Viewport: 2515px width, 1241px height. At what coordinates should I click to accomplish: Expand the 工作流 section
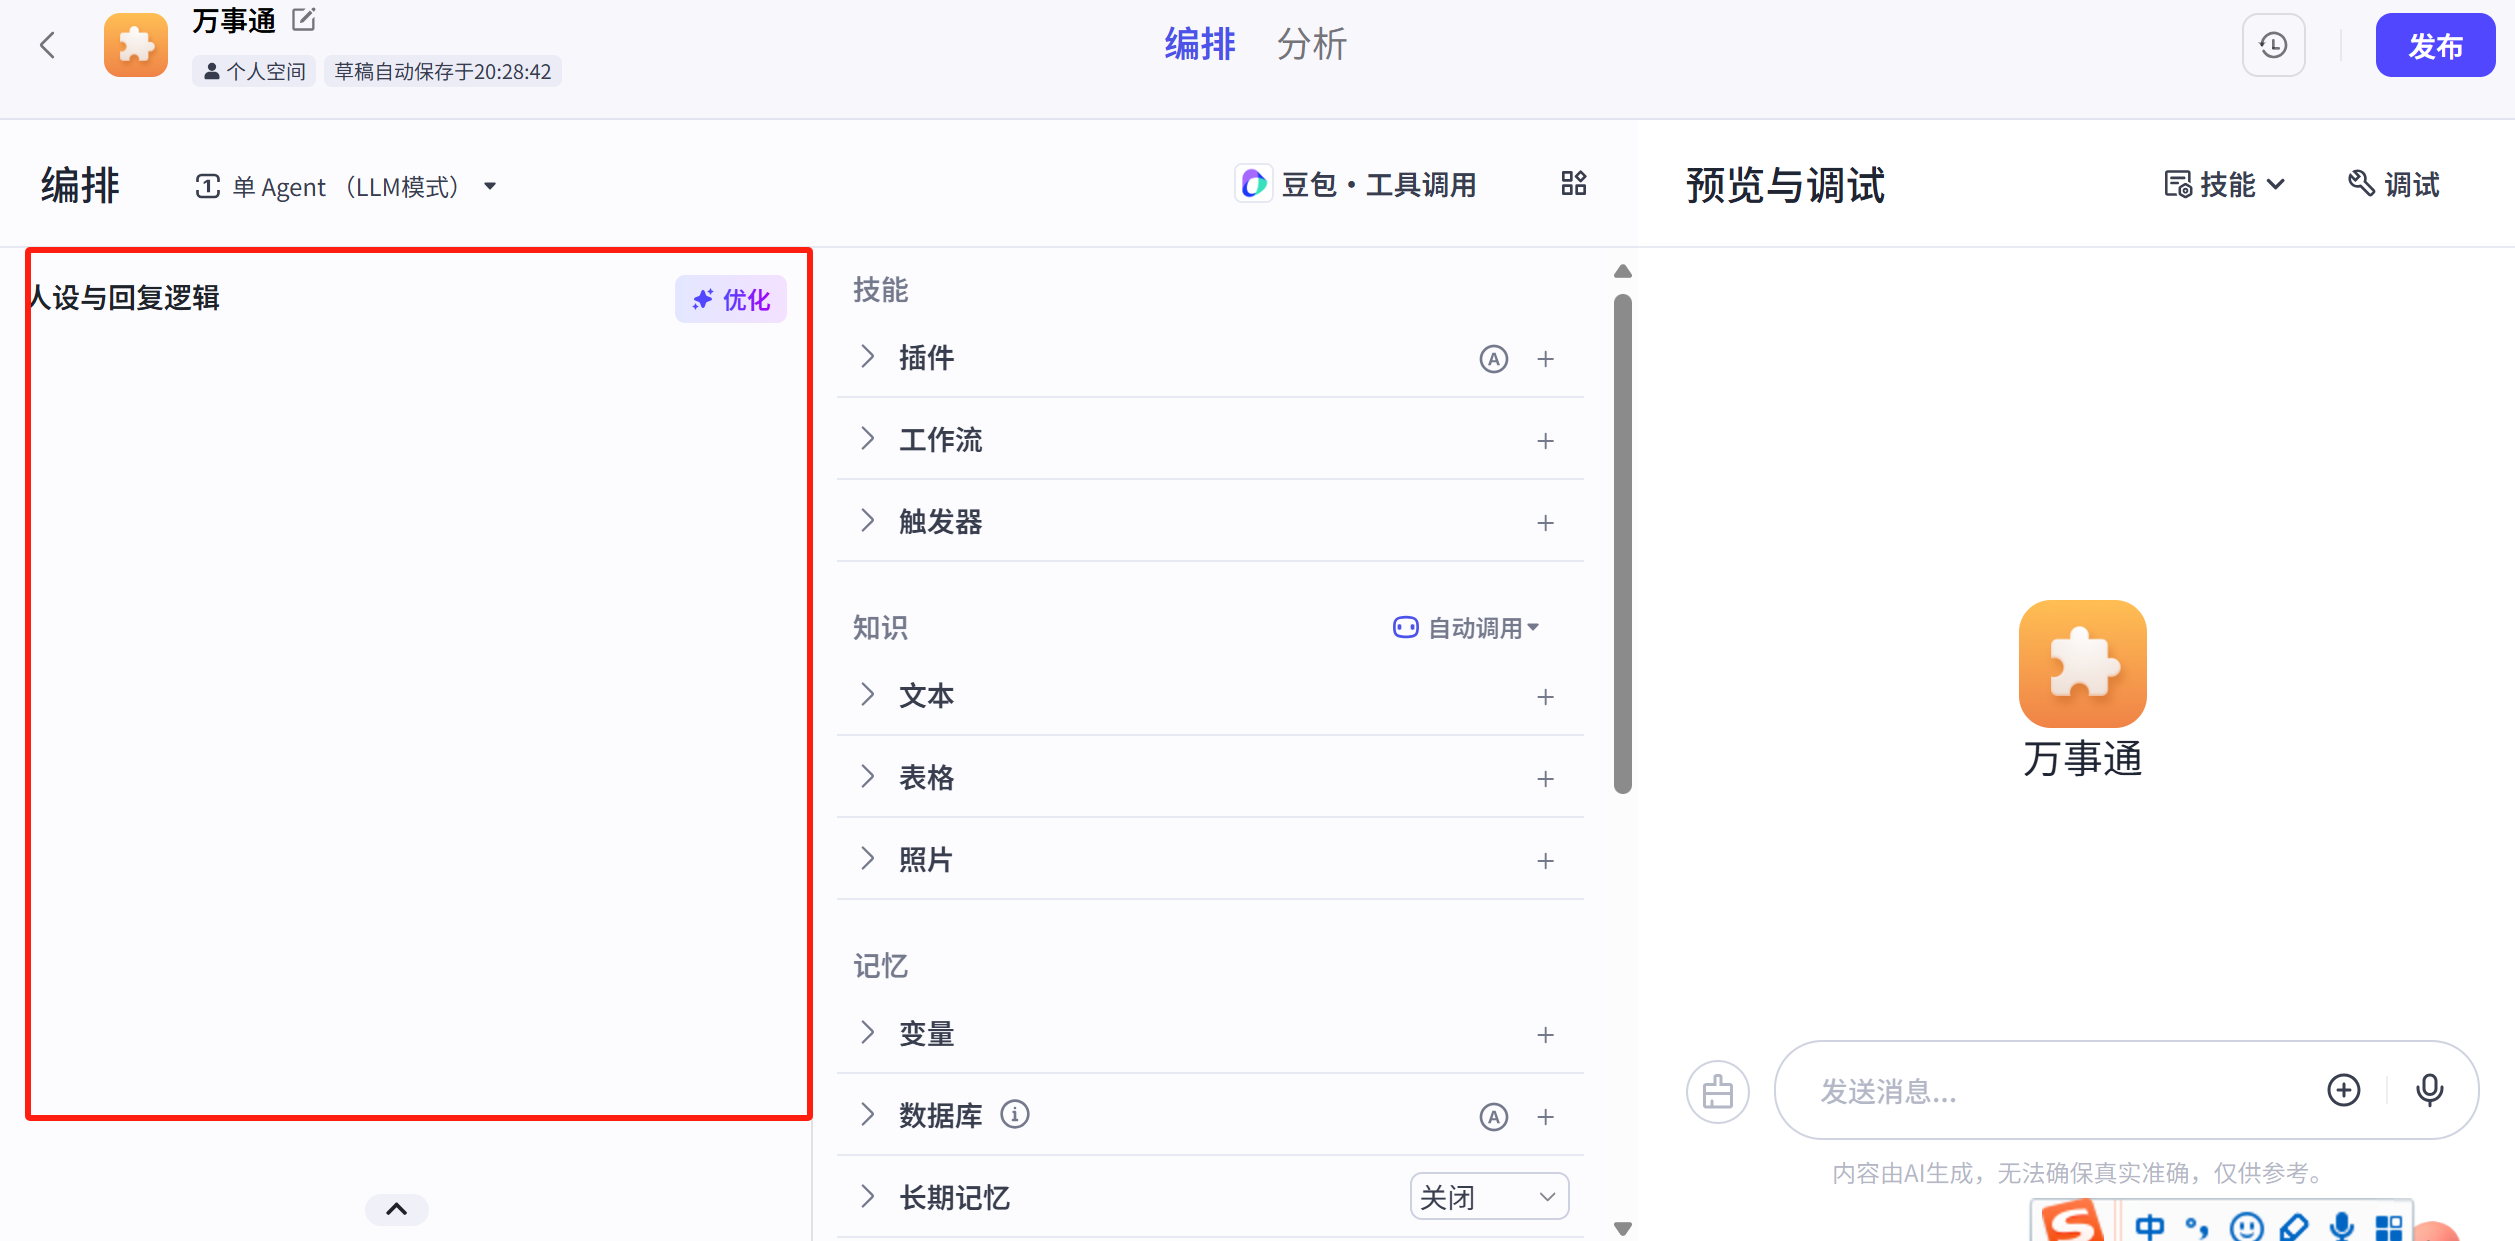point(940,440)
